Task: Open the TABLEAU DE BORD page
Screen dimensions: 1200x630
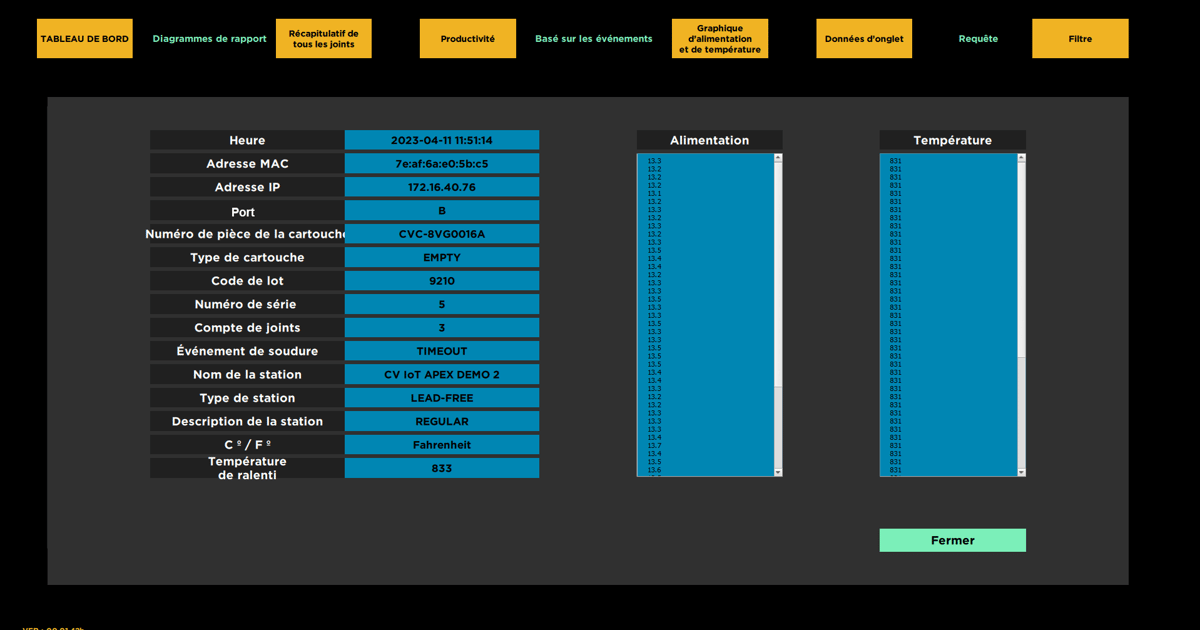Action: [85, 39]
